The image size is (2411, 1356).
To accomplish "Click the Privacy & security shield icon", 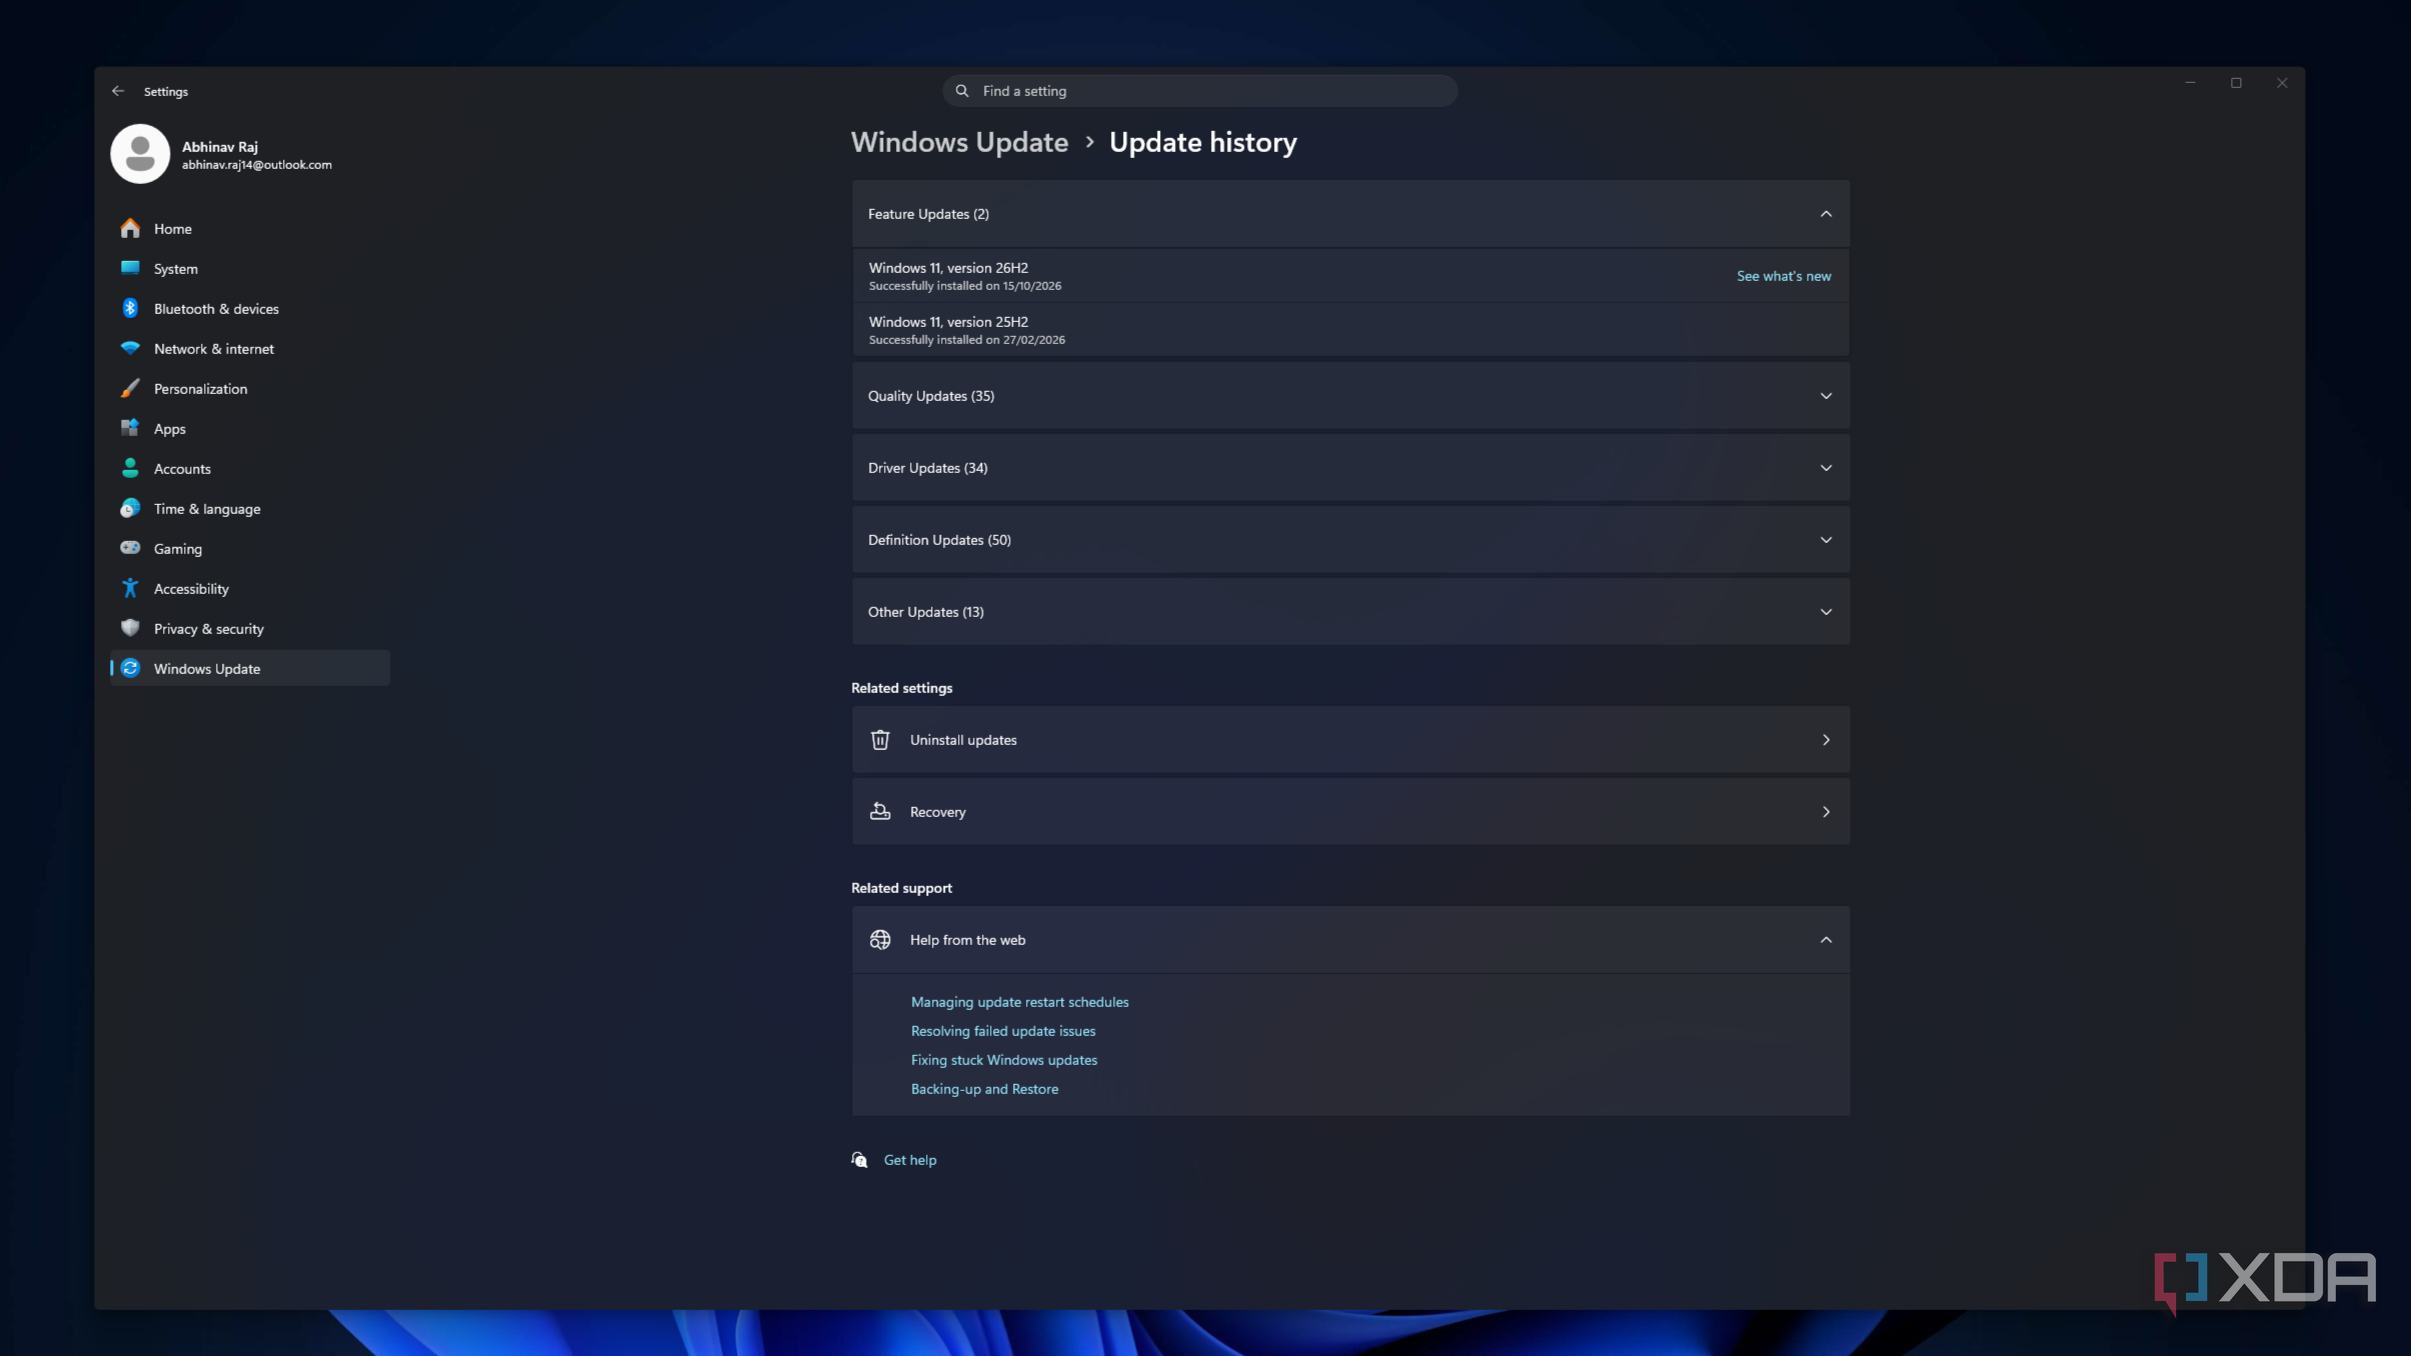I will pyautogui.click(x=130, y=628).
